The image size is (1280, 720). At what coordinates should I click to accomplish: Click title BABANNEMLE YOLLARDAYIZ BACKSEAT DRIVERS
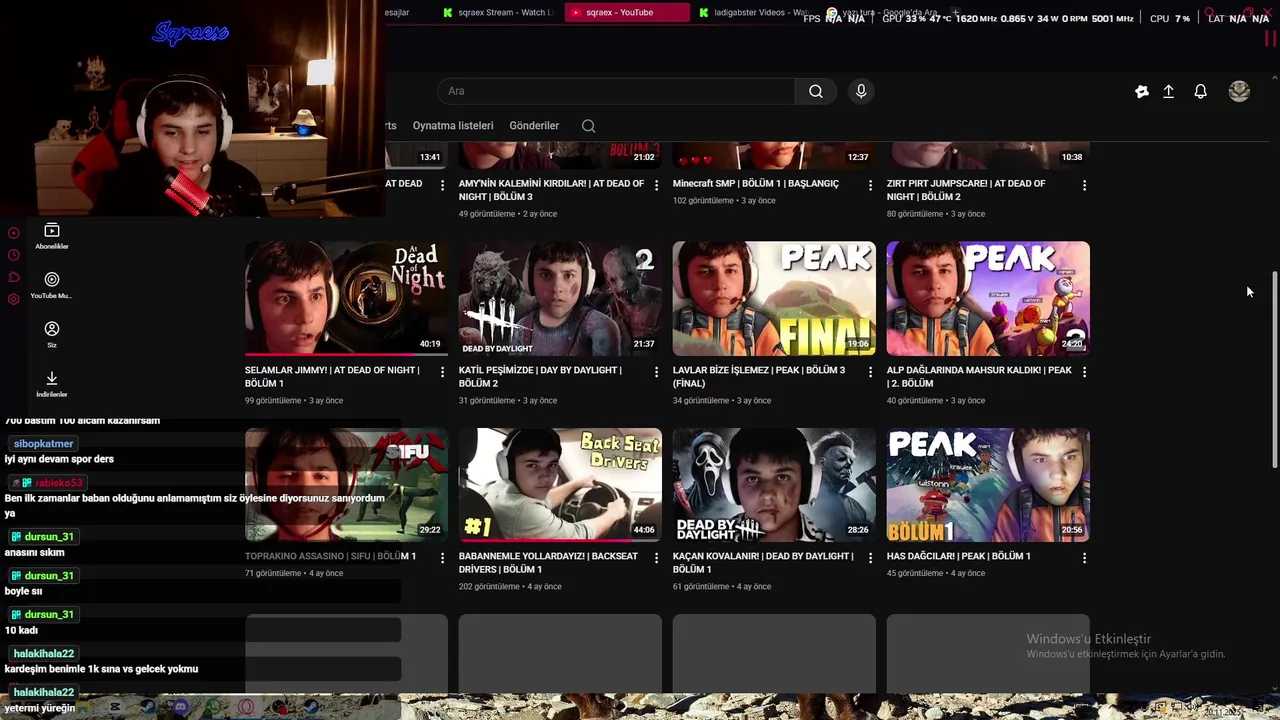coord(548,563)
